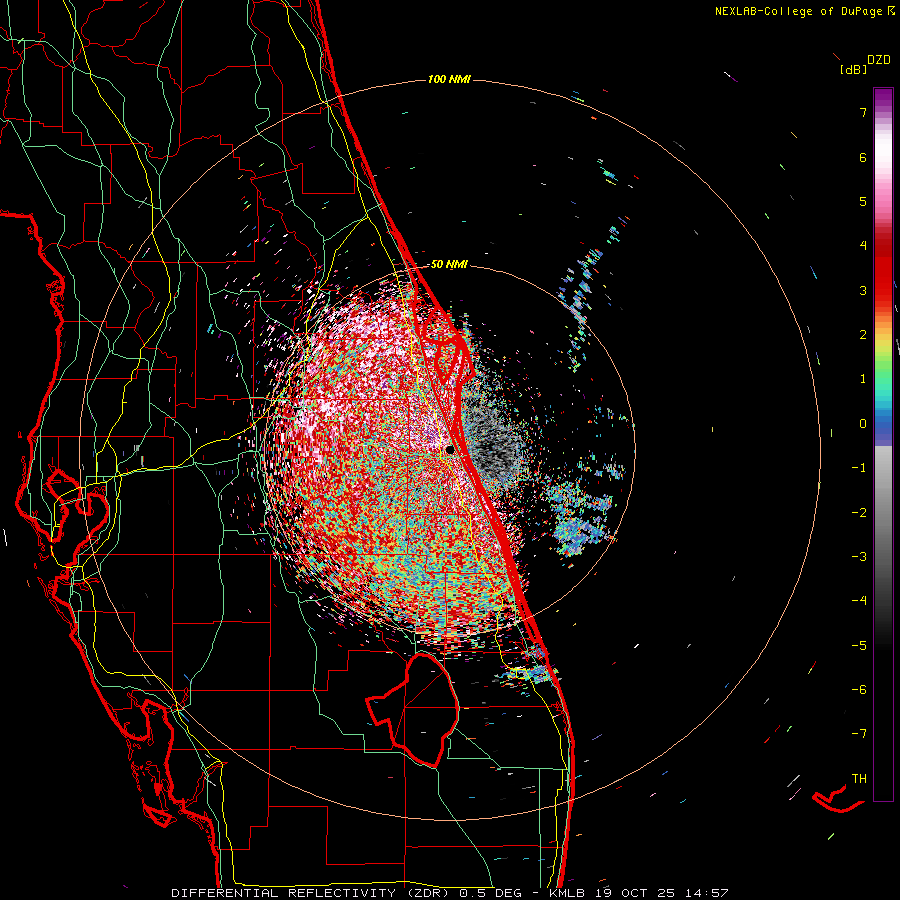Click the DZD legend title

[879, 60]
